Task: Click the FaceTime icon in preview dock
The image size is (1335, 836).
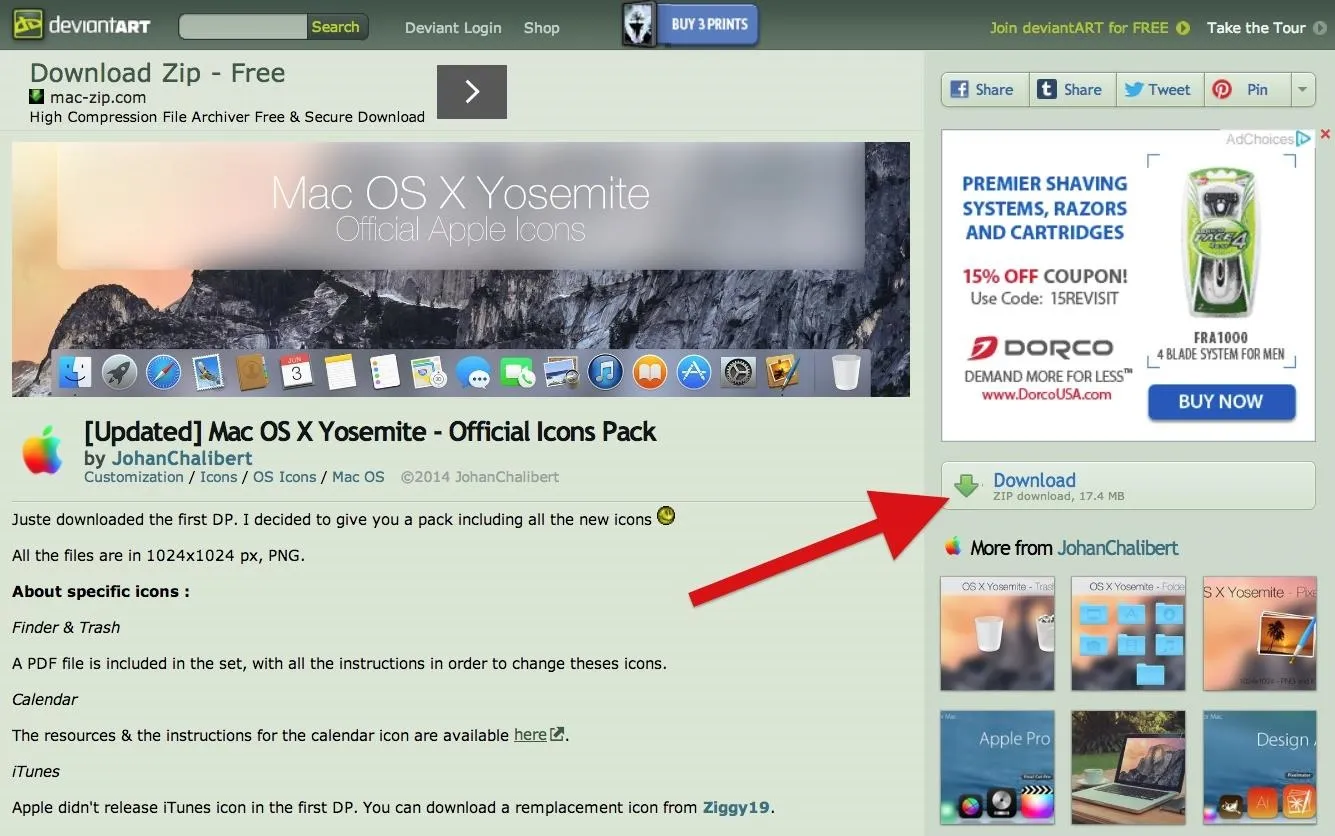Action: click(517, 373)
